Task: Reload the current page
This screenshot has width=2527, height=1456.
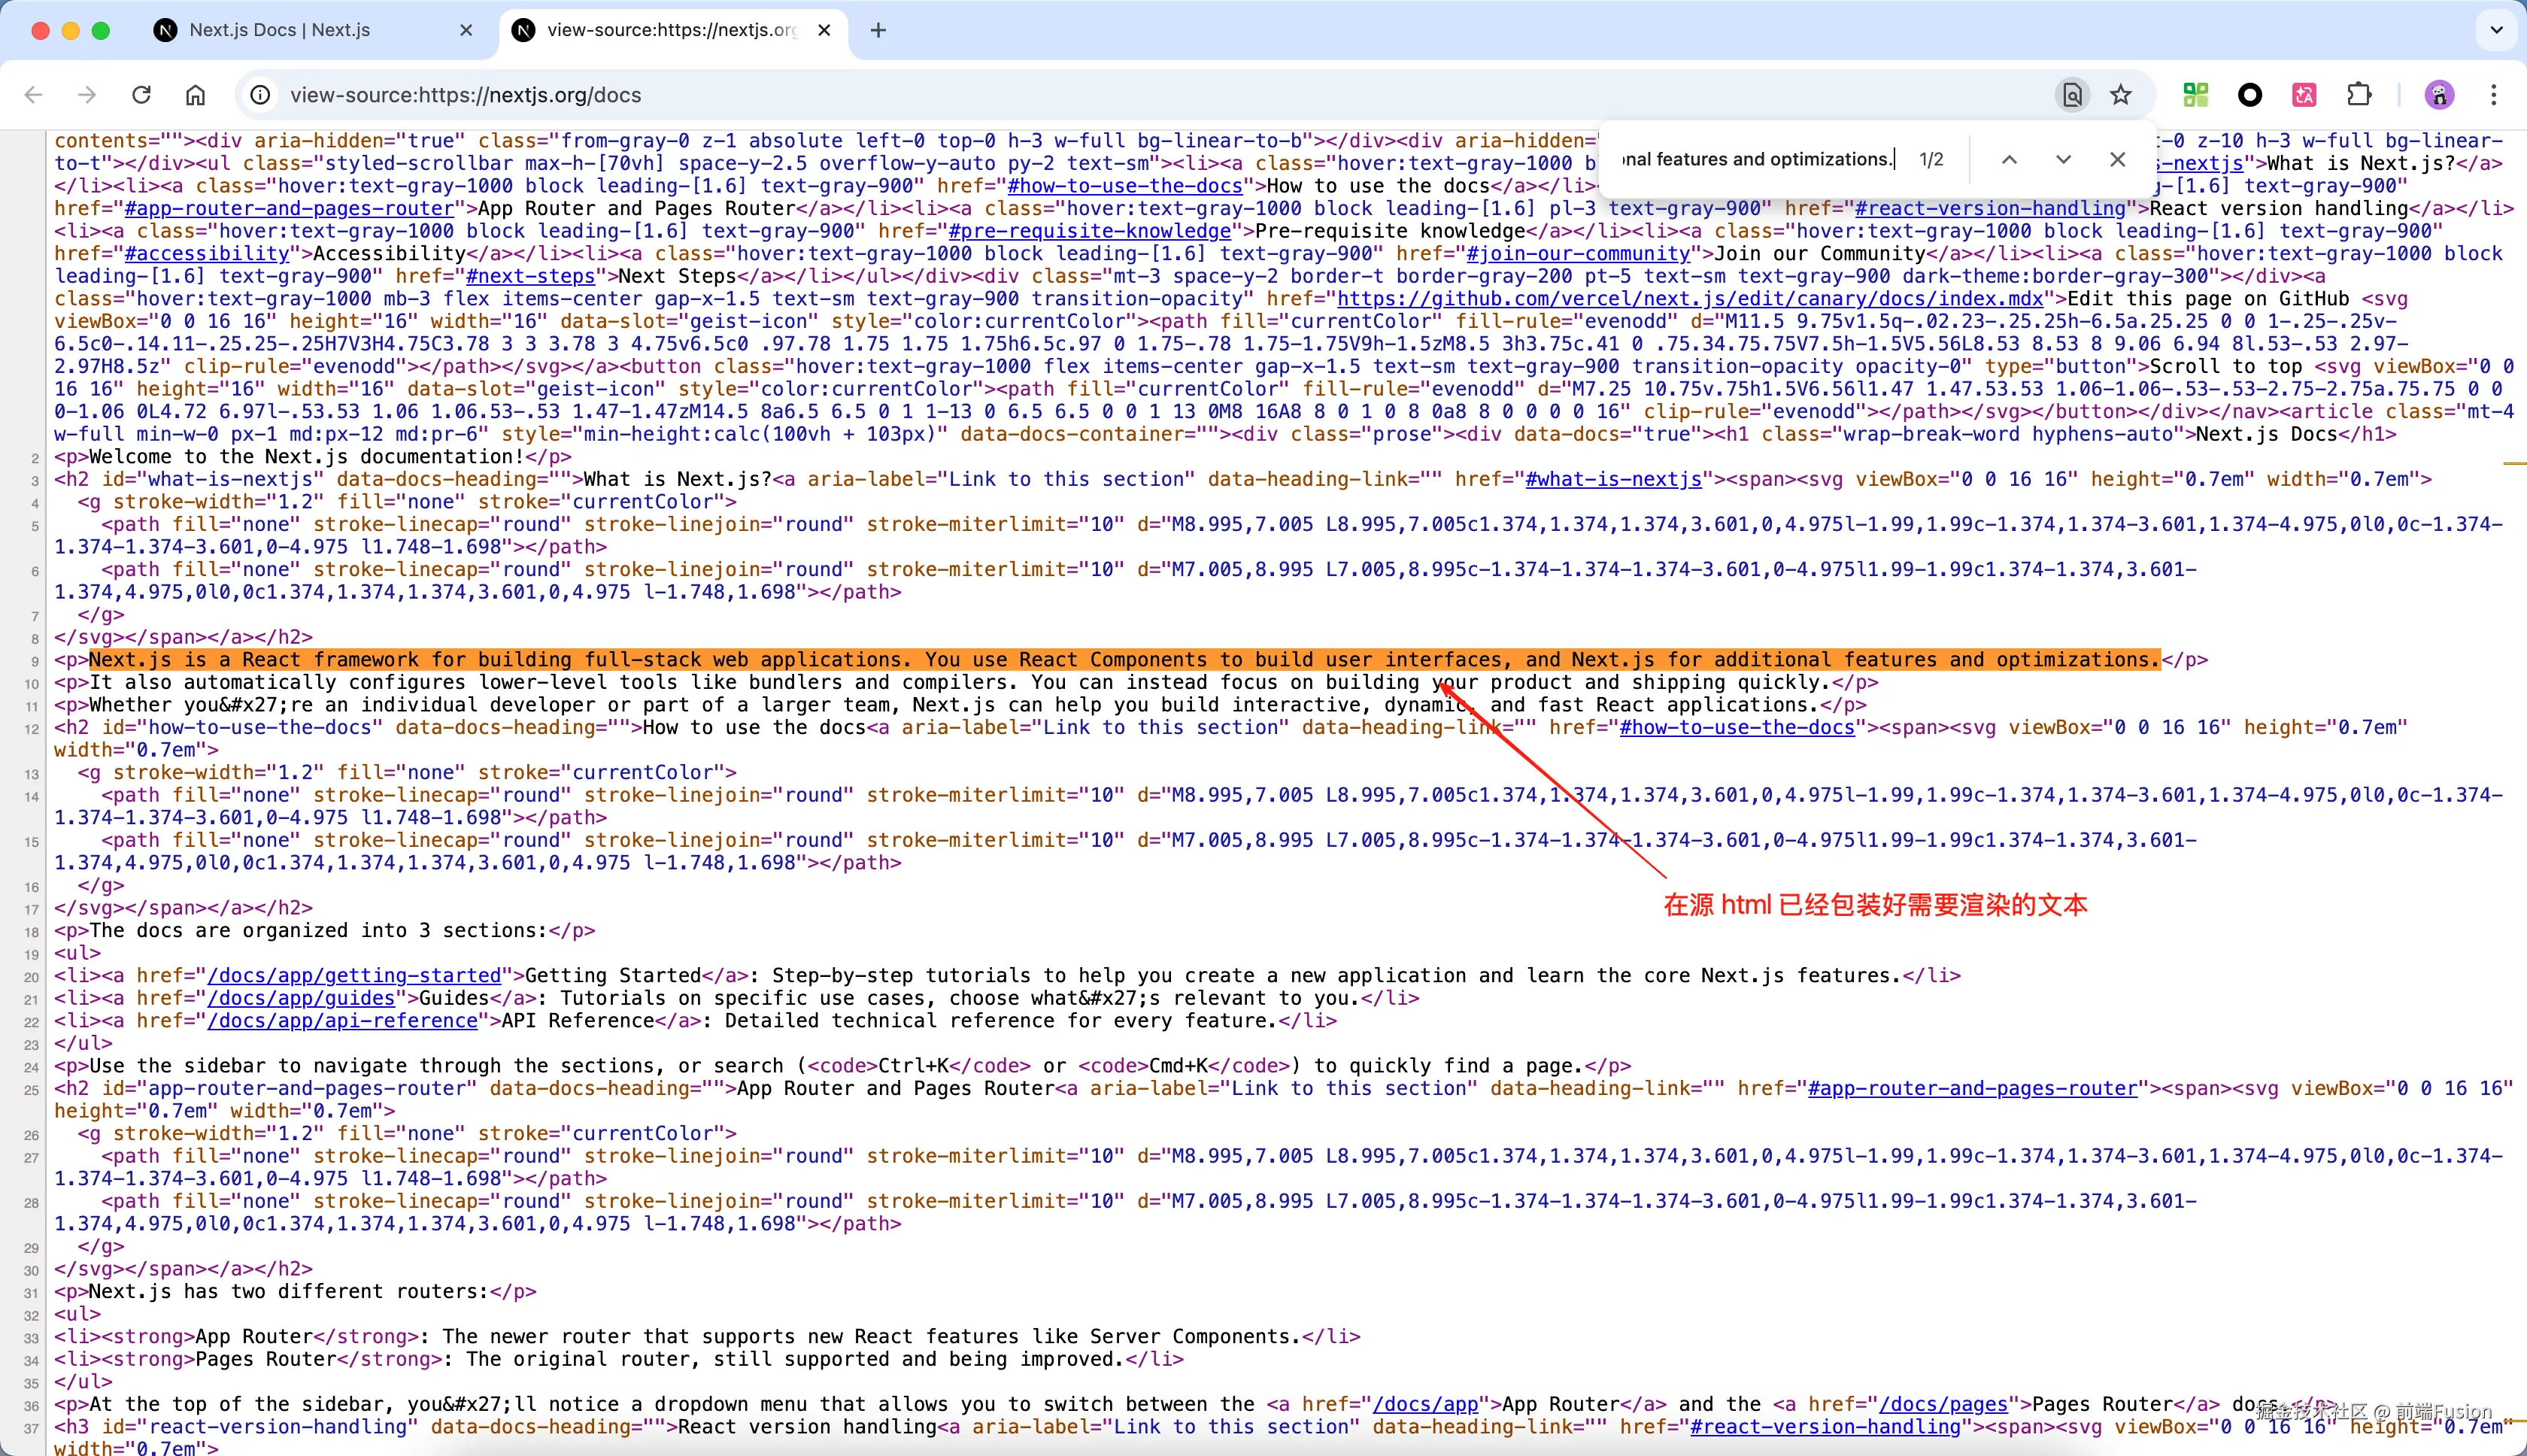Action: point(141,95)
